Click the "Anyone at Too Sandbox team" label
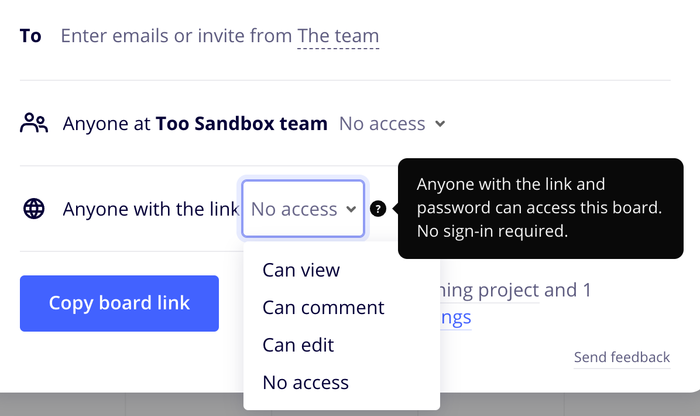The image size is (700, 416). pyautogui.click(x=195, y=124)
